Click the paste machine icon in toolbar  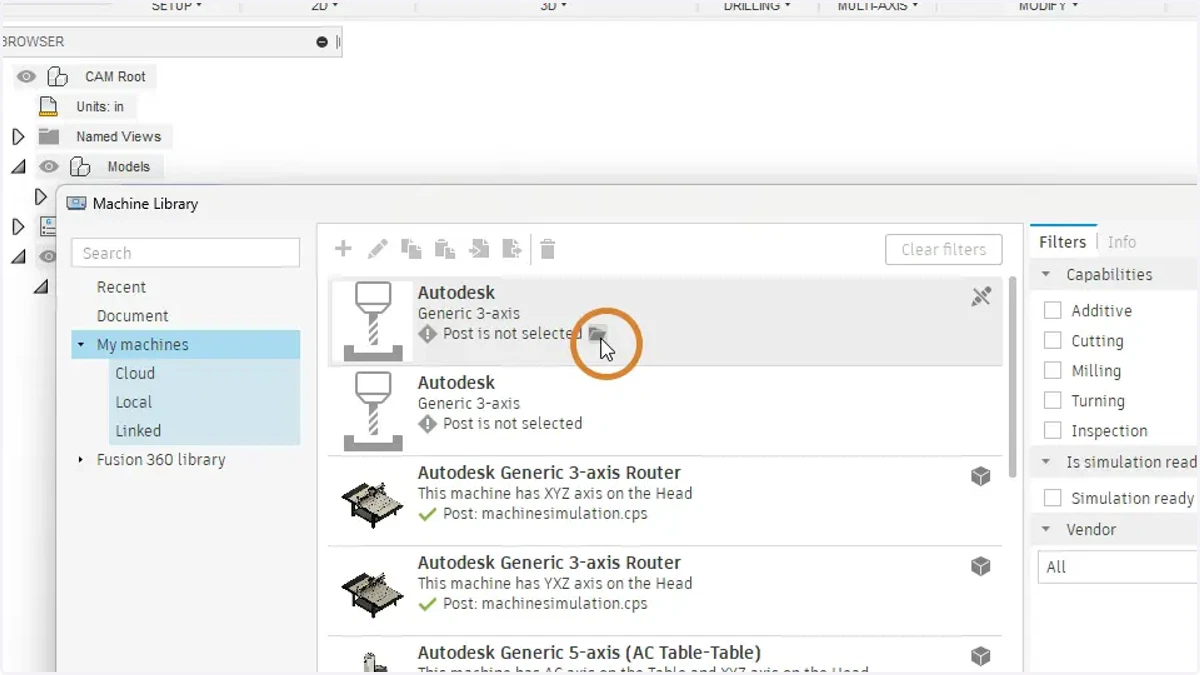pos(445,249)
